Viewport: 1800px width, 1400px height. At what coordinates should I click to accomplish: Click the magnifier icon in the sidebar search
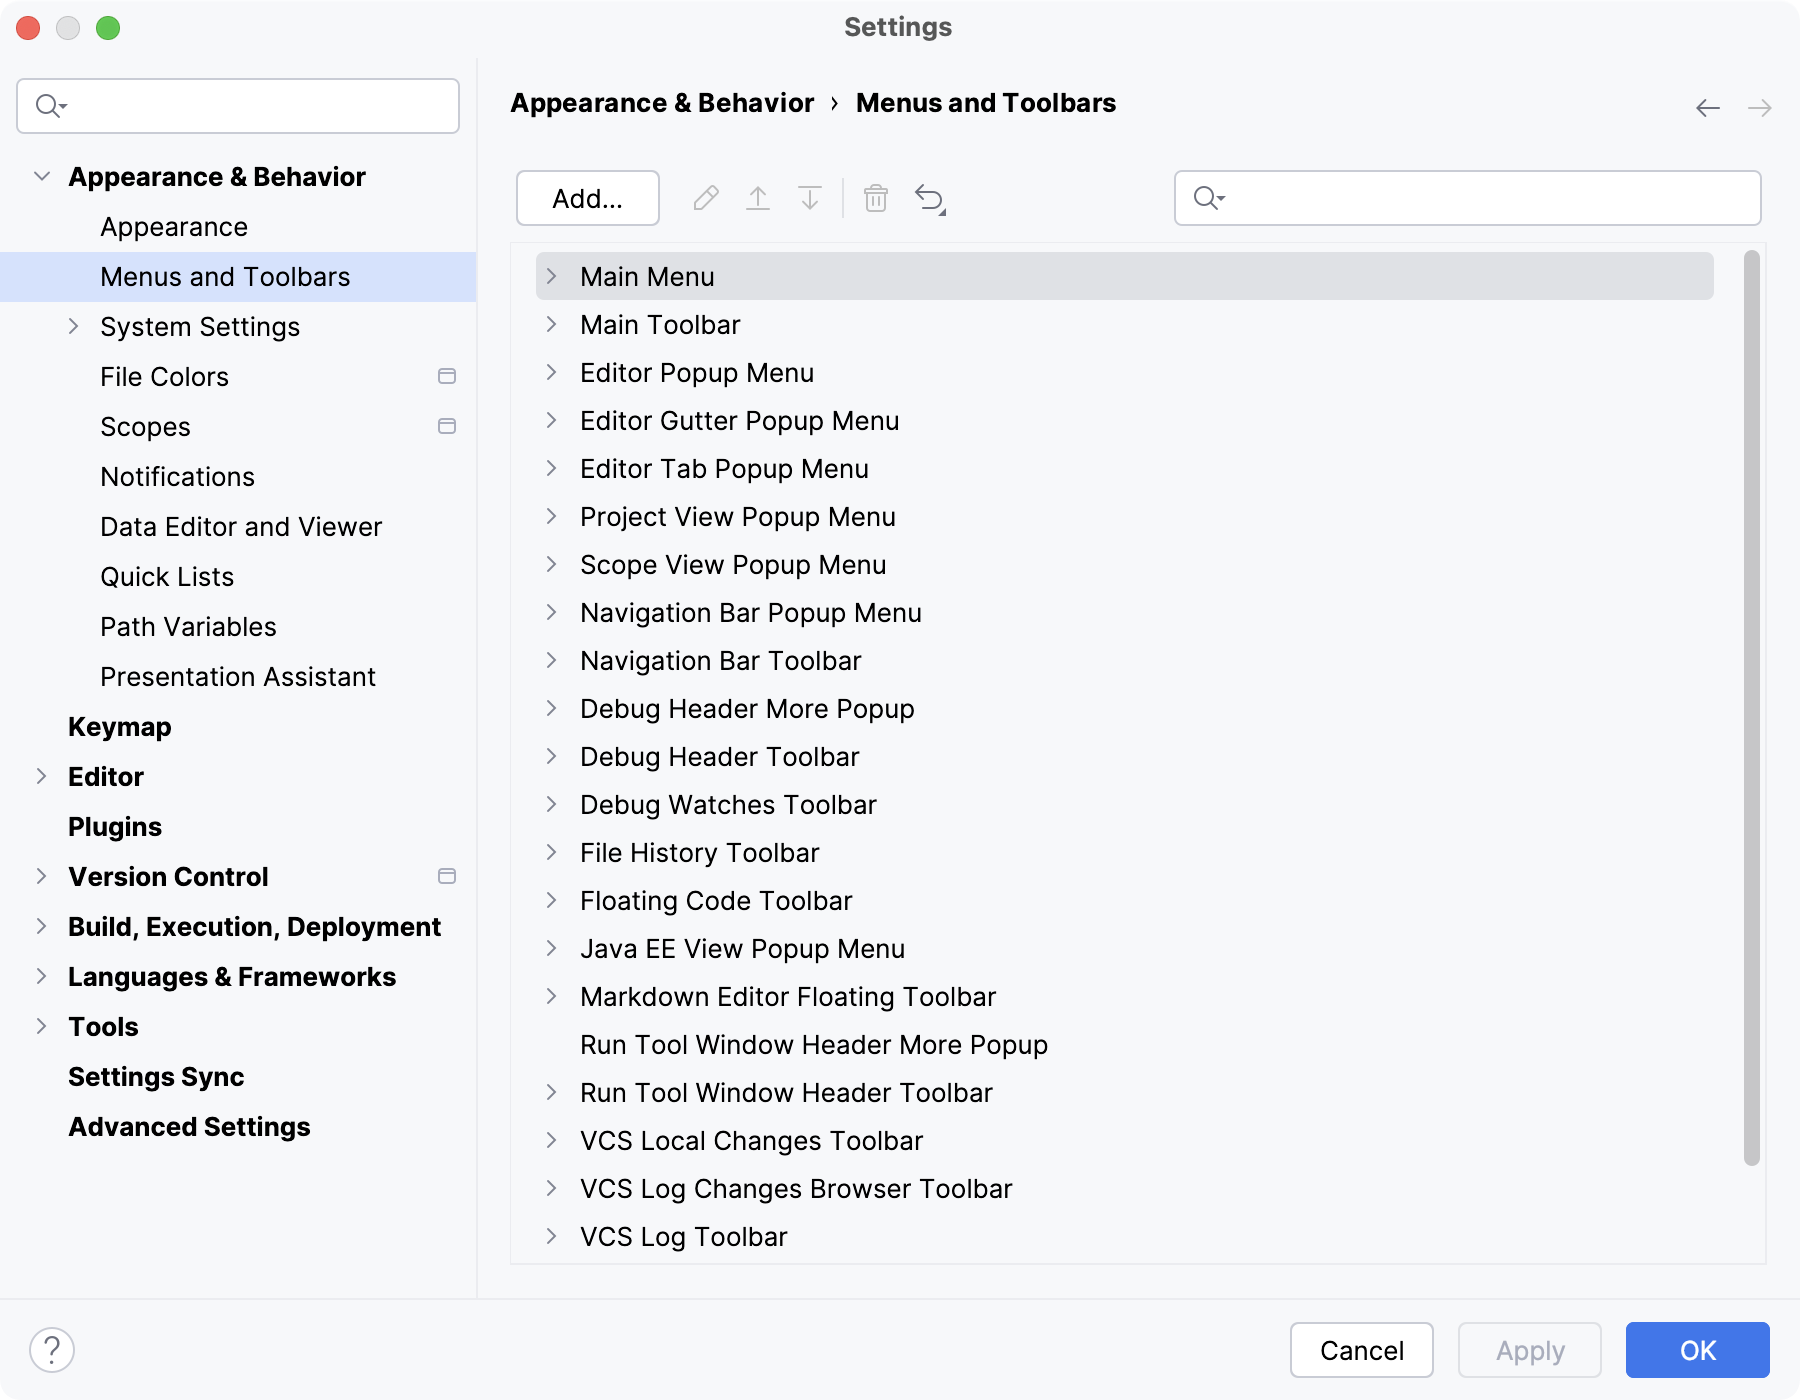[48, 105]
